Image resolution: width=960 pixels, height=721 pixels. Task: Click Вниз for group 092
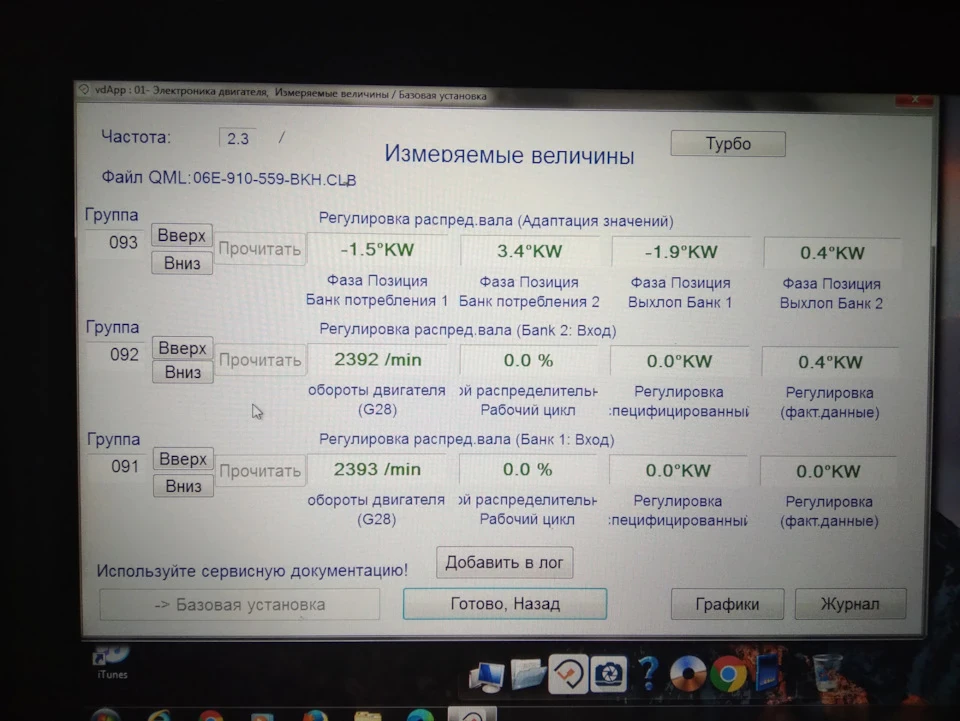(182, 372)
